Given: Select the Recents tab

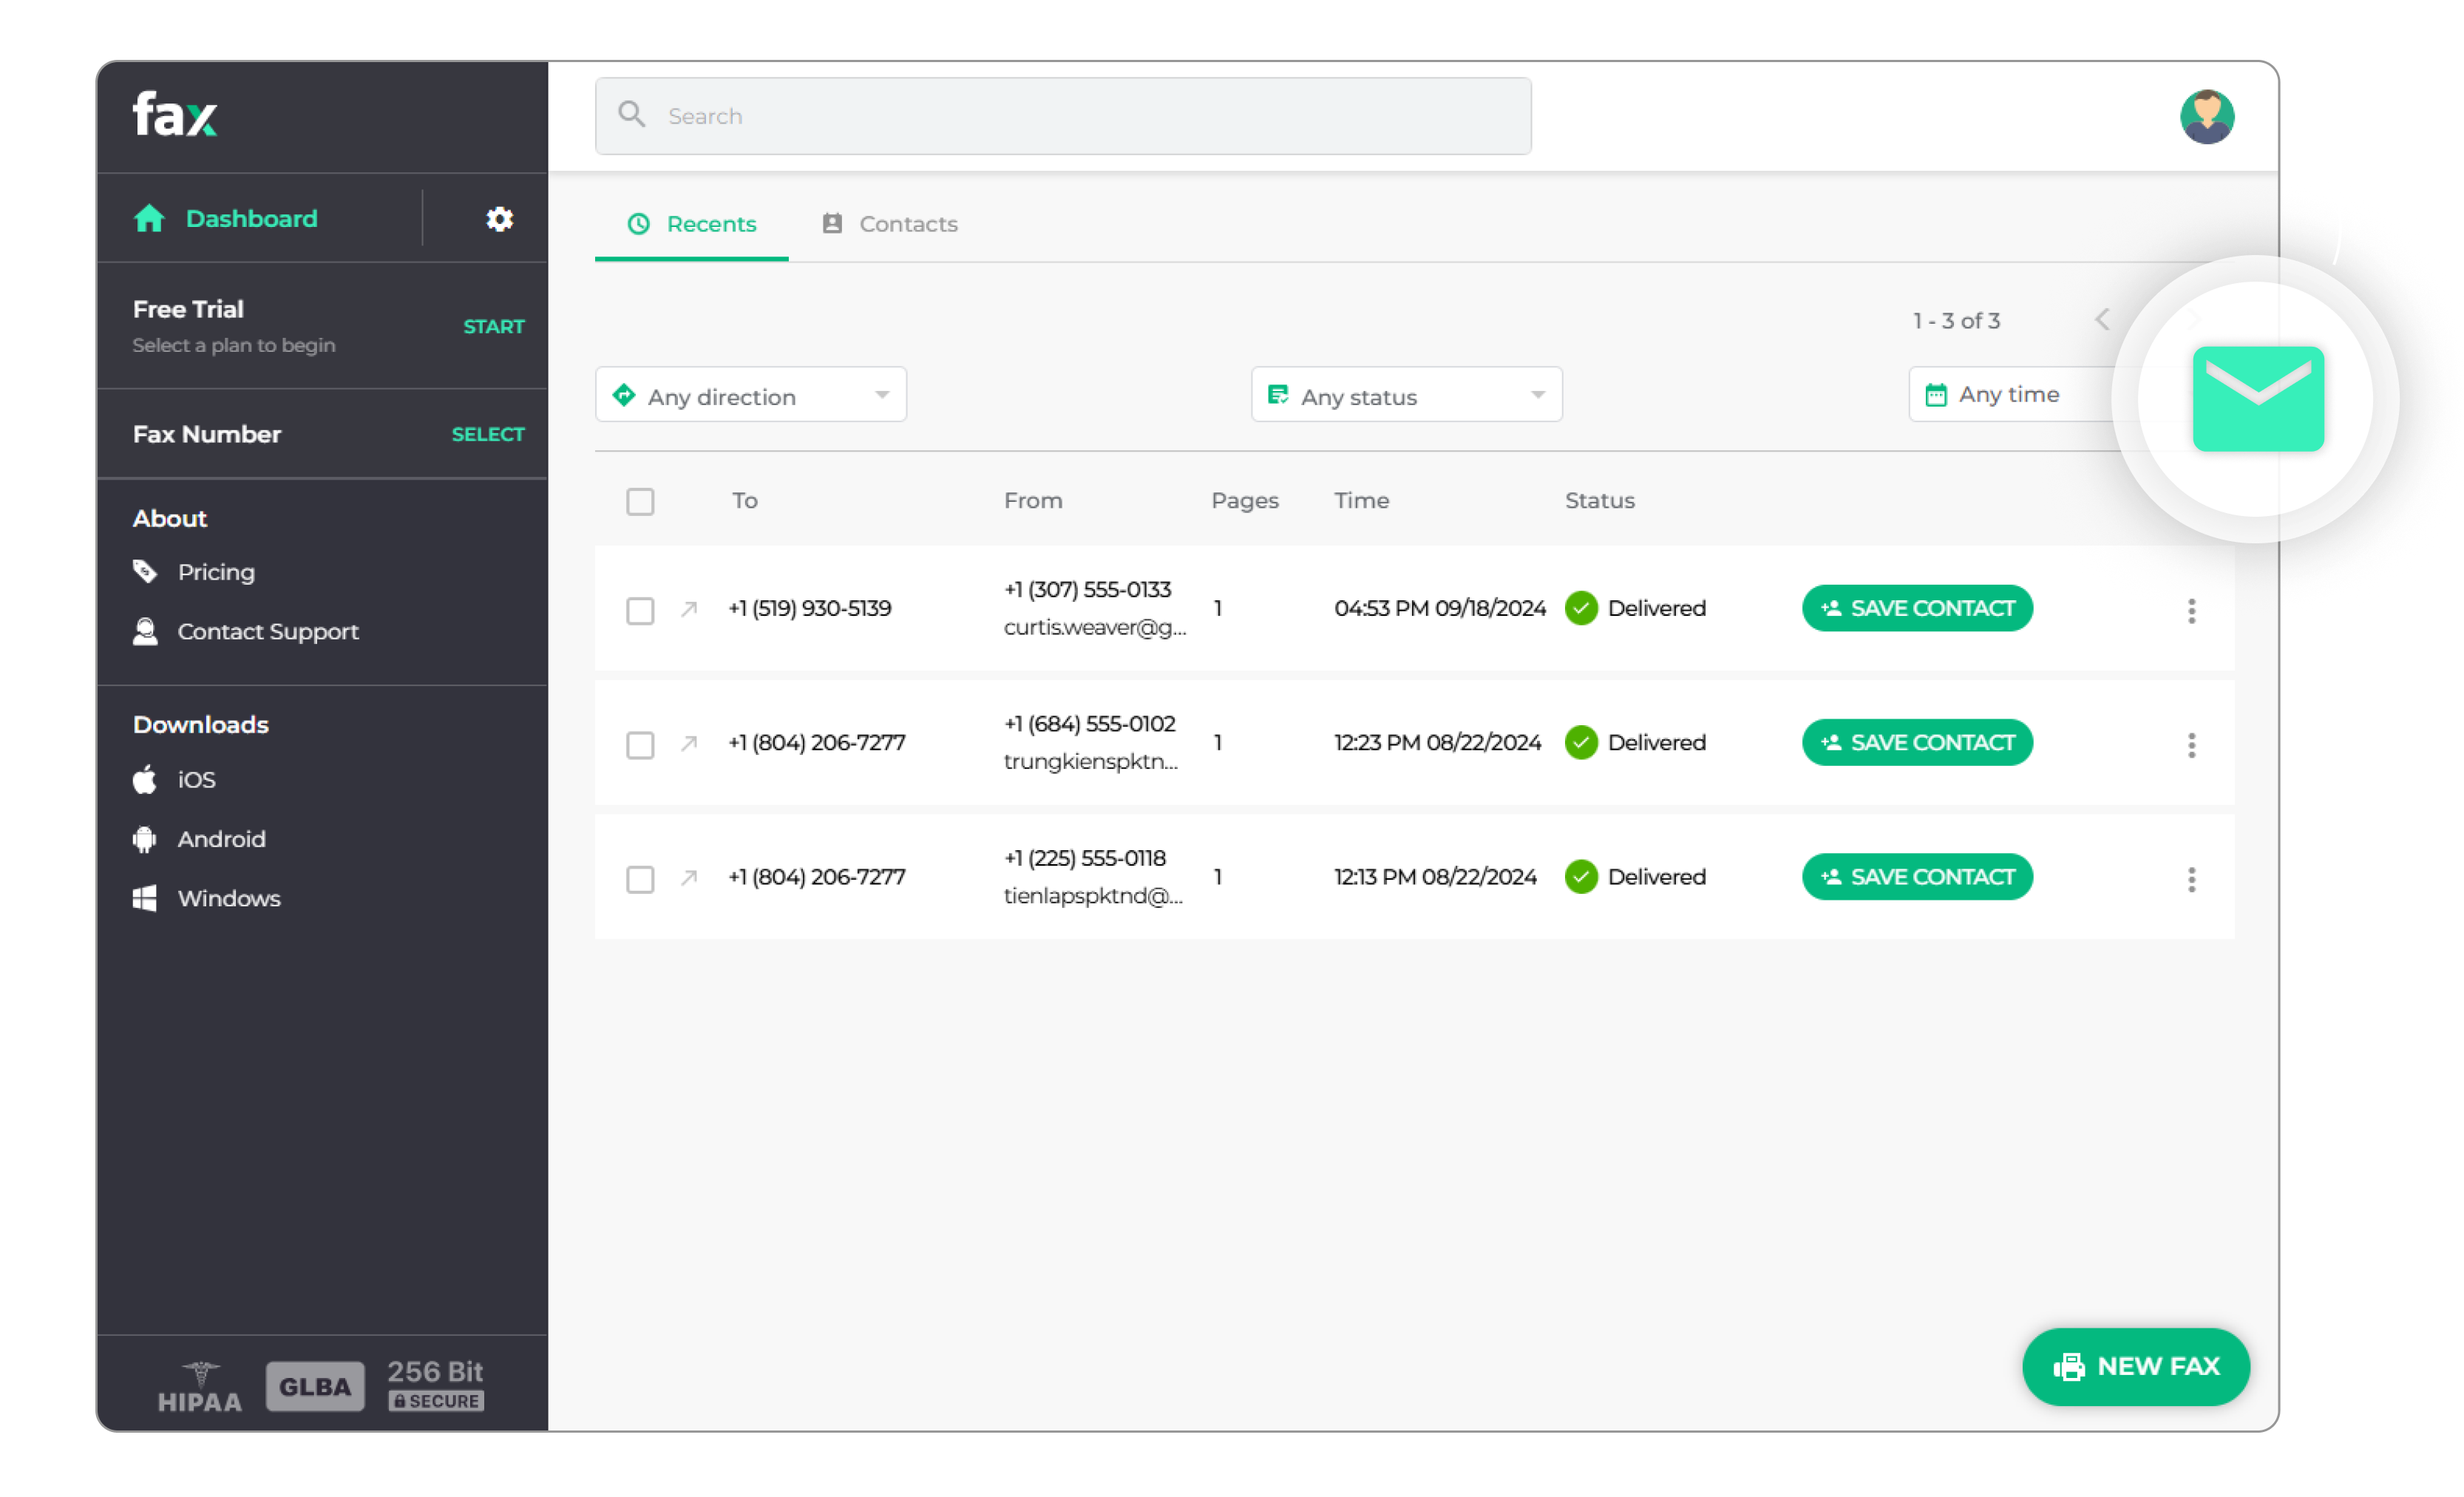Looking at the screenshot, I should click(691, 224).
